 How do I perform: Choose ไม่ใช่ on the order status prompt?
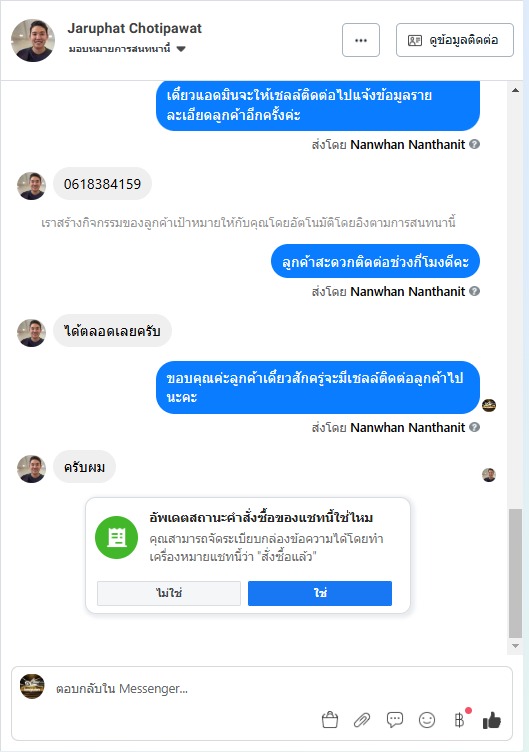pos(169,593)
